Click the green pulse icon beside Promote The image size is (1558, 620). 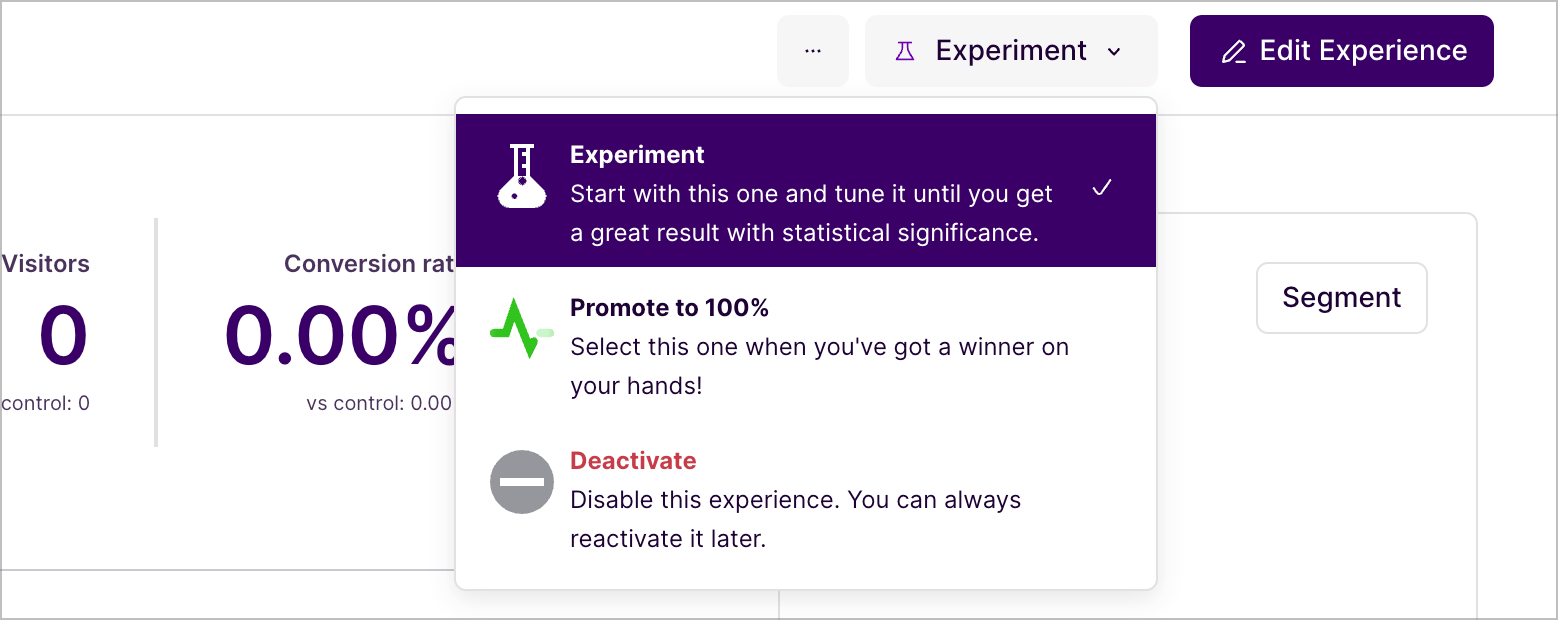click(521, 328)
